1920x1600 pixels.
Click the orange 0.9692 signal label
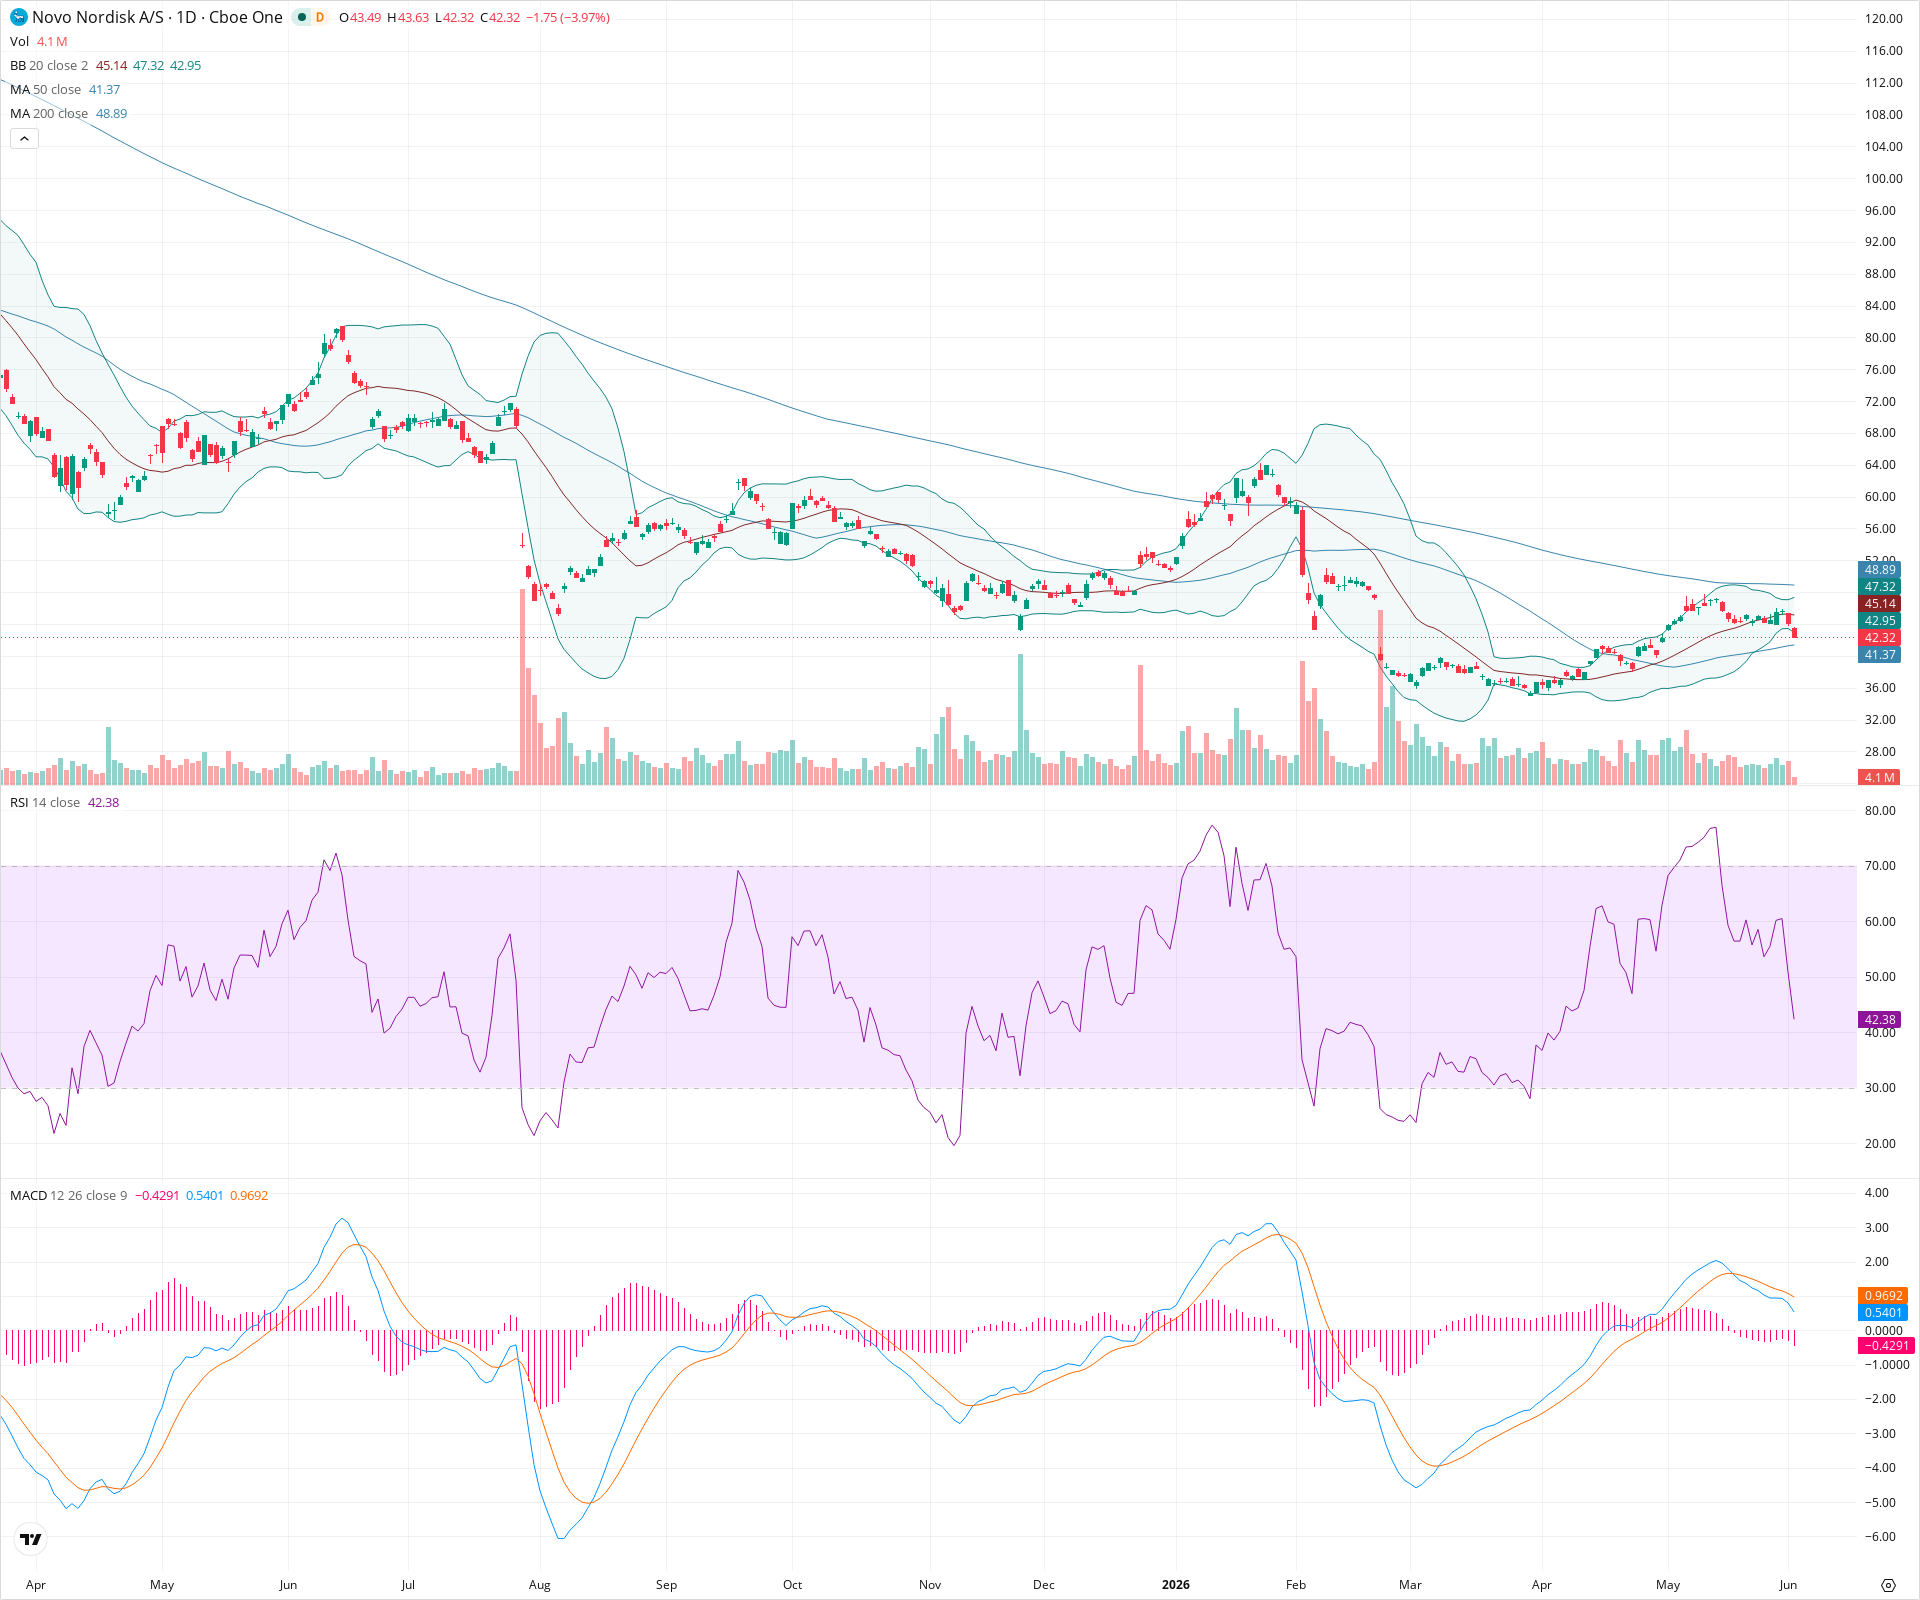coord(1883,1296)
